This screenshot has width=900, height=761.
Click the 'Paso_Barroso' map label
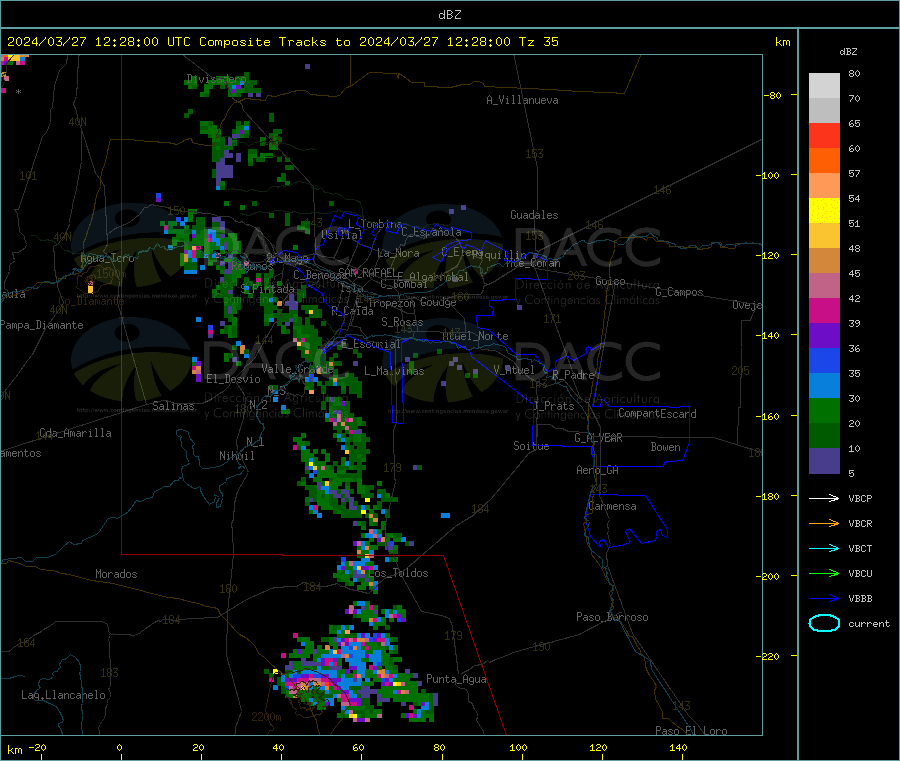612,617
